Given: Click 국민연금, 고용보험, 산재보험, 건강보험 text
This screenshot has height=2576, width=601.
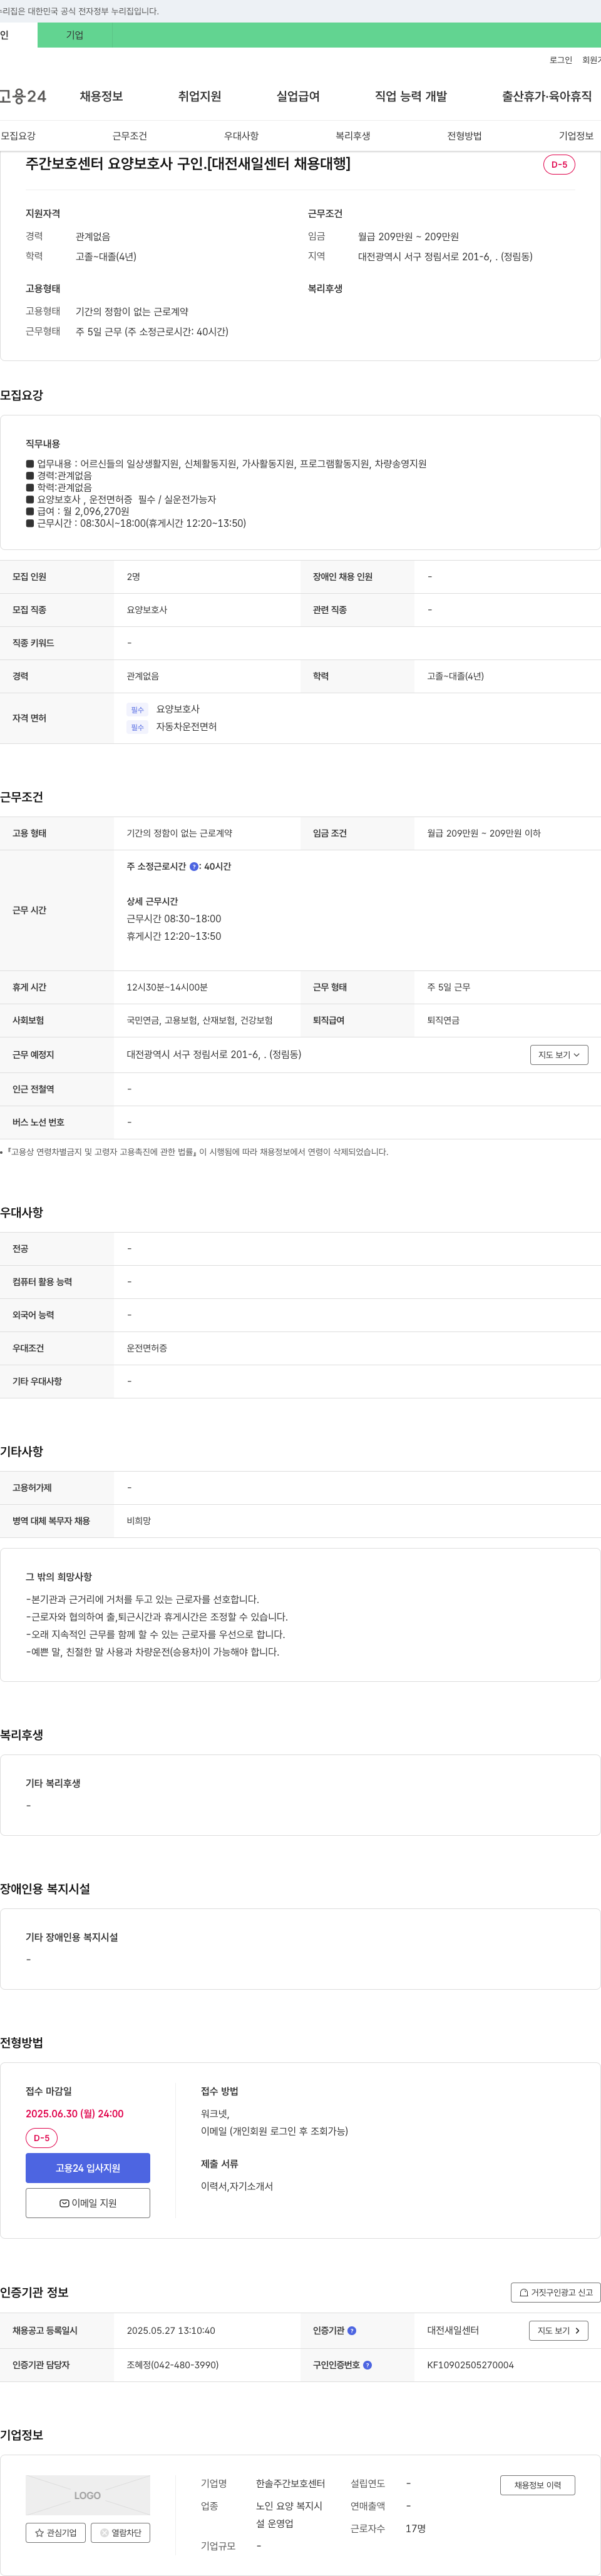Looking at the screenshot, I should [200, 1020].
